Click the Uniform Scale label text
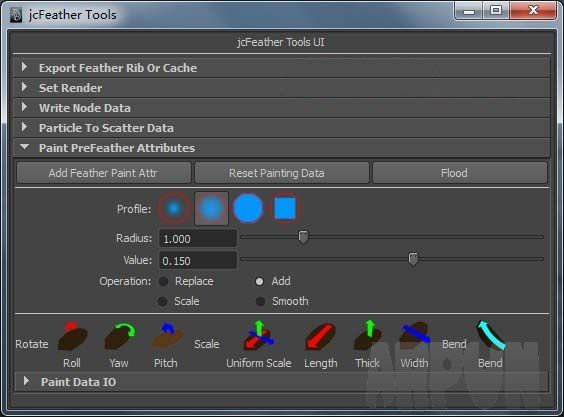 pos(259,363)
